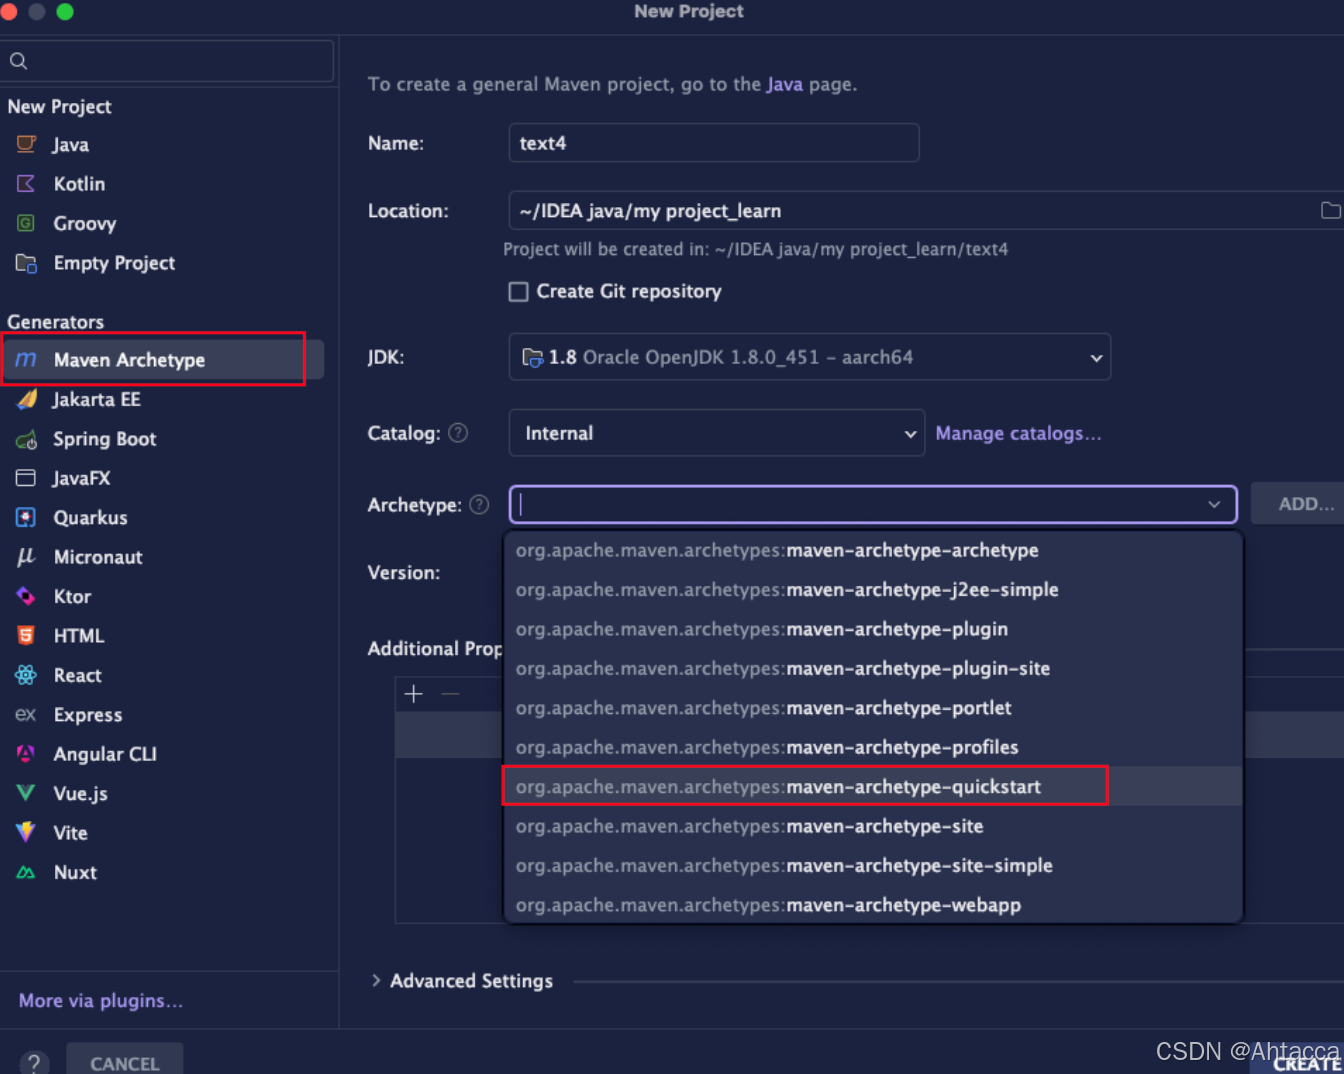Click the Java project type icon
The image size is (1344, 1074).
tap(26, 144)
